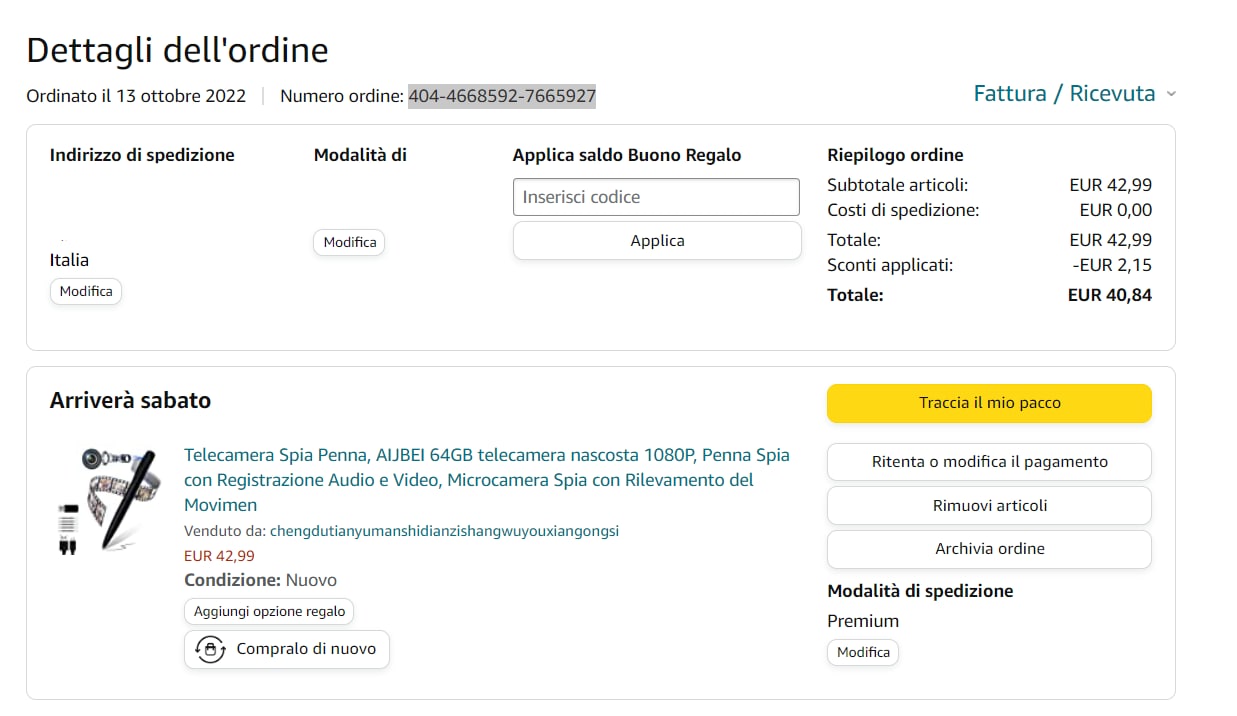Visit seller chengdutianyumanshidianzishangwuyouxiangongsi page
Screen dimensions: 1237x716
coord(444,531)
